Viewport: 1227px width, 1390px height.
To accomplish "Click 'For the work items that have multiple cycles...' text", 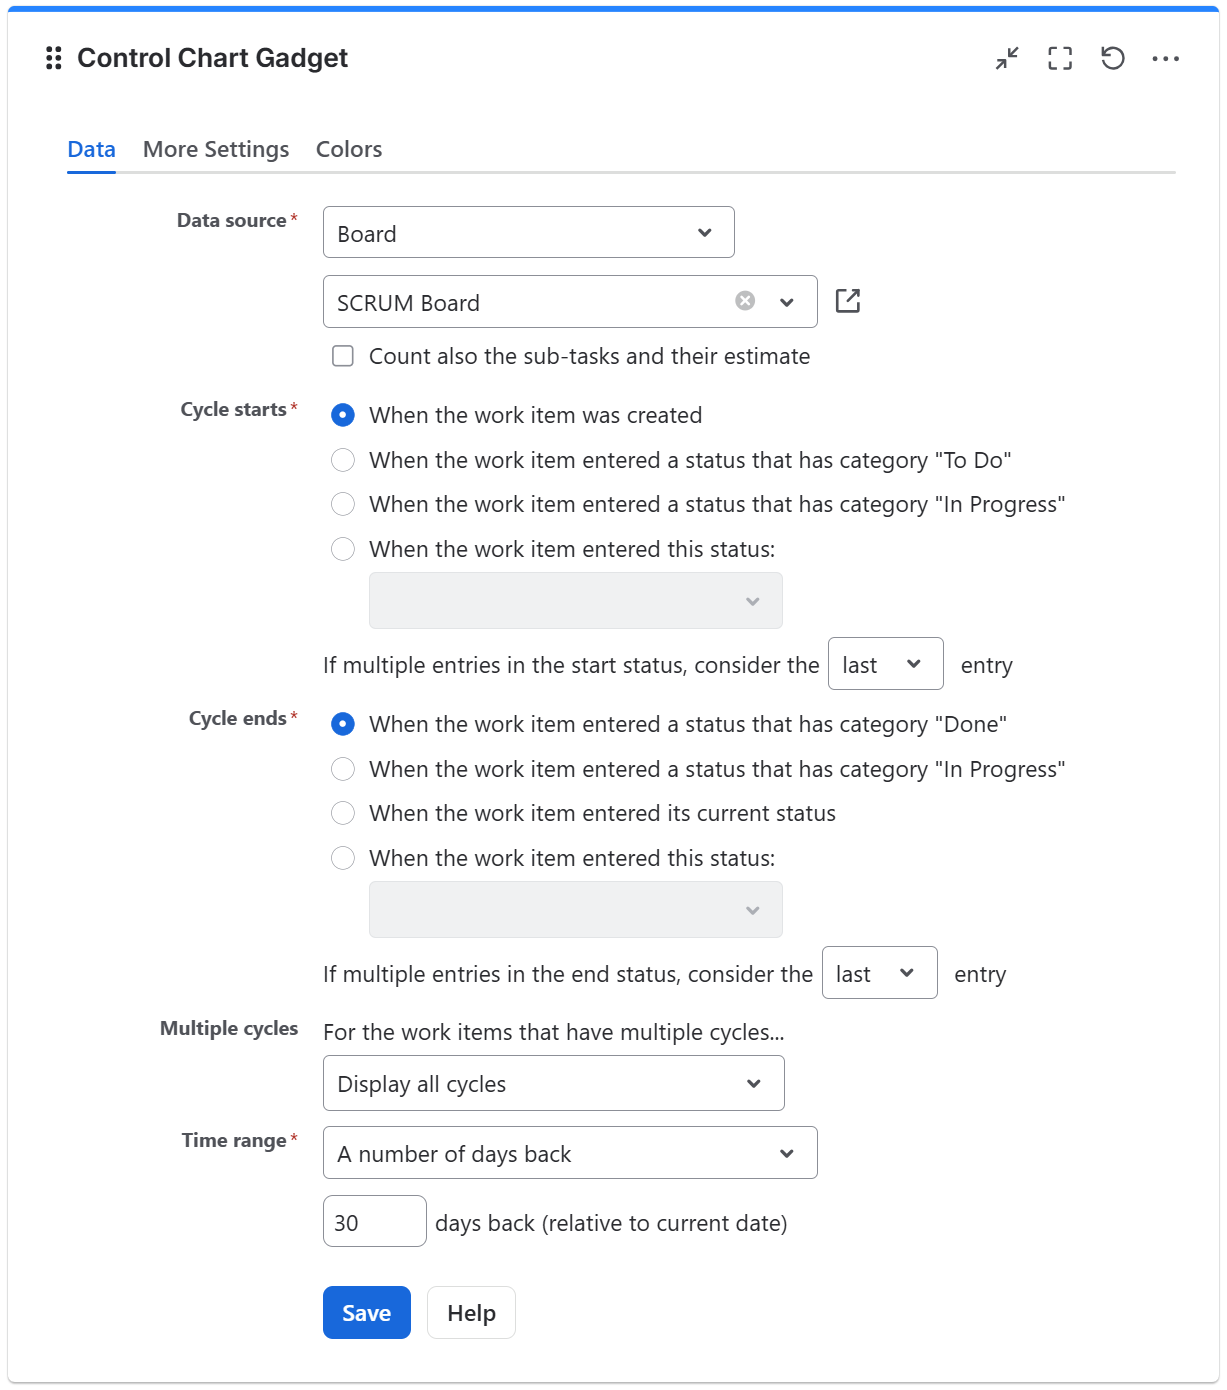I will point(553,1032).
